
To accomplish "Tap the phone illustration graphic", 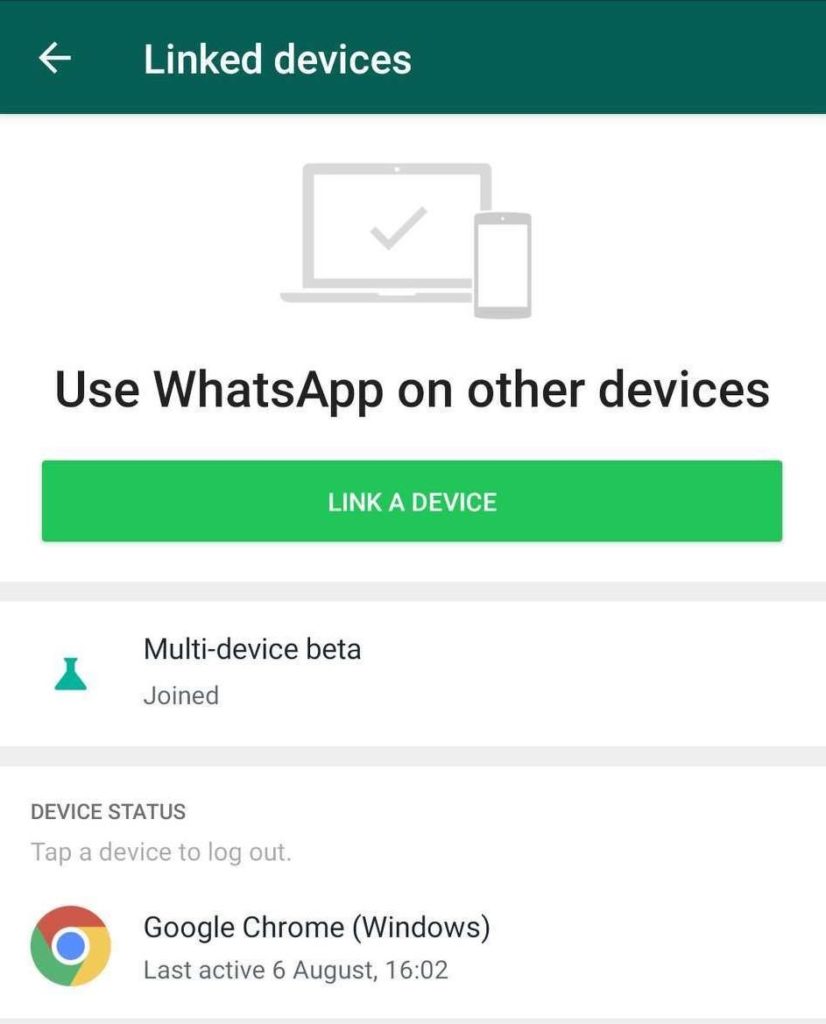I will tap(502, 265).
